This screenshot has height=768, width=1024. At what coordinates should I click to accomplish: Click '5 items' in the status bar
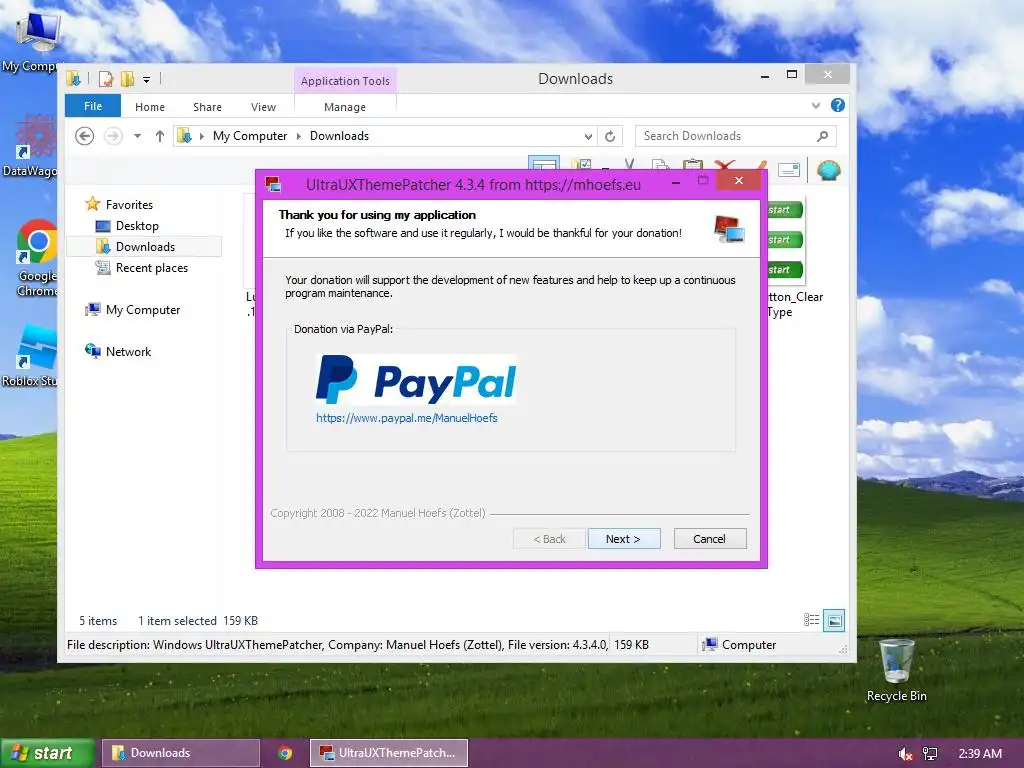(98, 620)
